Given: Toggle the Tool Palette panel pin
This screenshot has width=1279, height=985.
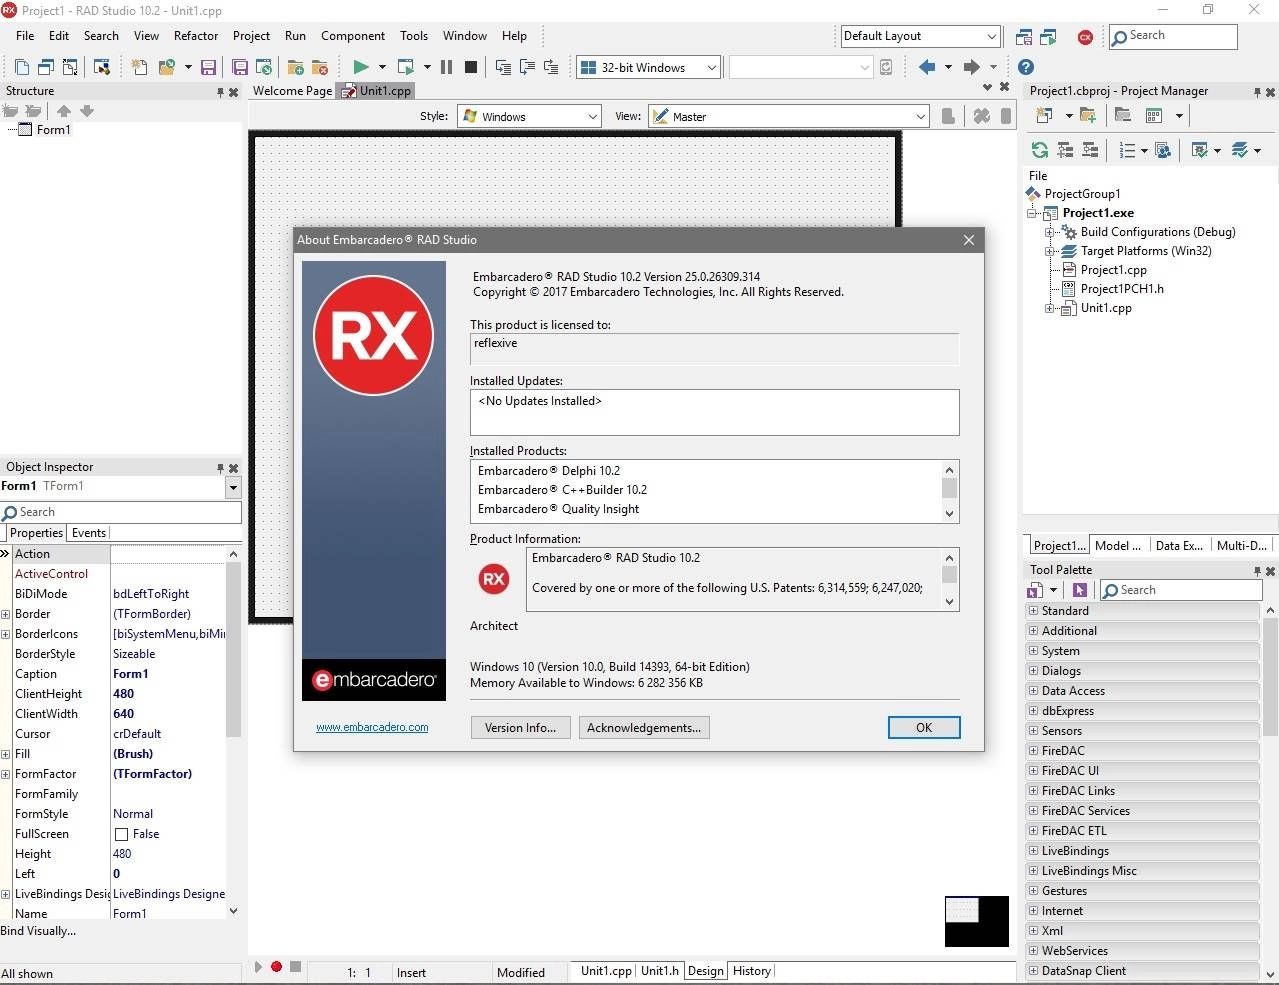Looking at the screenshot, I should (1257, 571).
